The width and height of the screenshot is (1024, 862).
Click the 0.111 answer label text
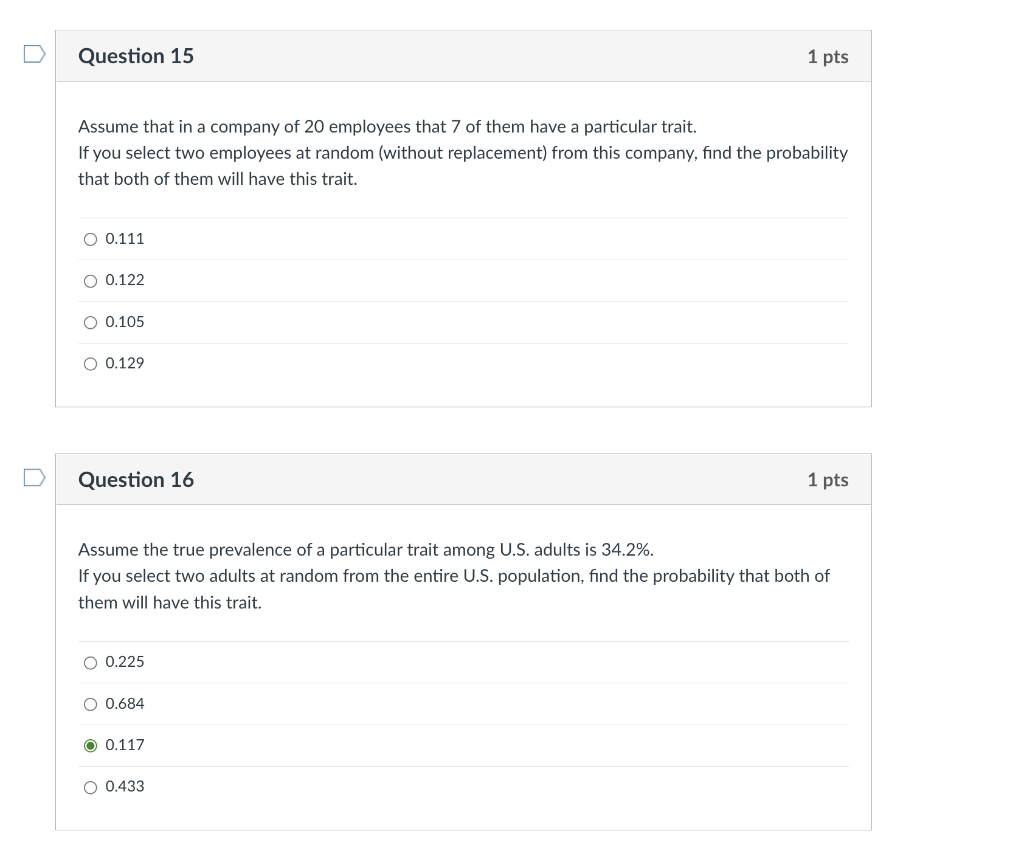[125, 239]
